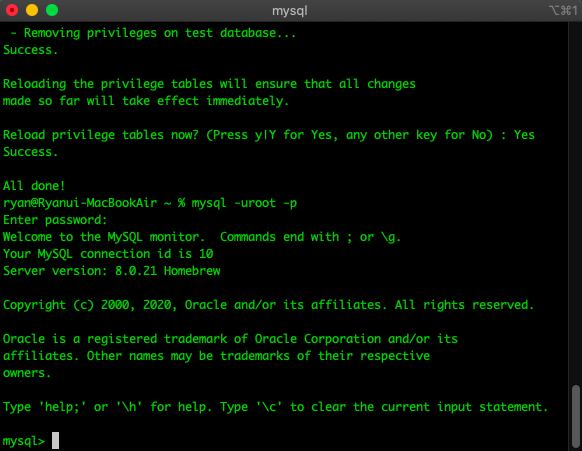Image resolution: width=582 pixels, height=451 pixels.
Task: Click the 'Copyright (c) 2000, 2020' line
Action: [x=268, y=305]
